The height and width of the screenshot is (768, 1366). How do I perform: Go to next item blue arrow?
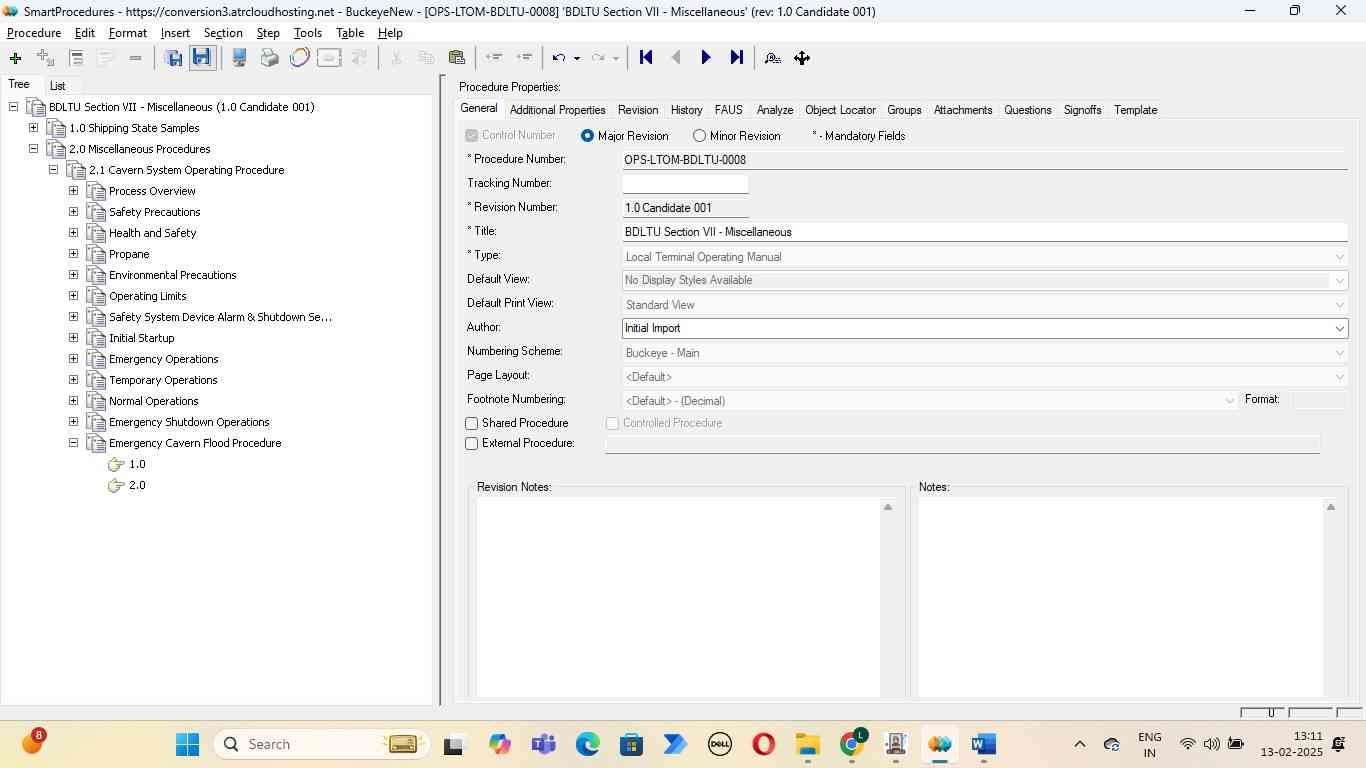(x=706, y=58)
